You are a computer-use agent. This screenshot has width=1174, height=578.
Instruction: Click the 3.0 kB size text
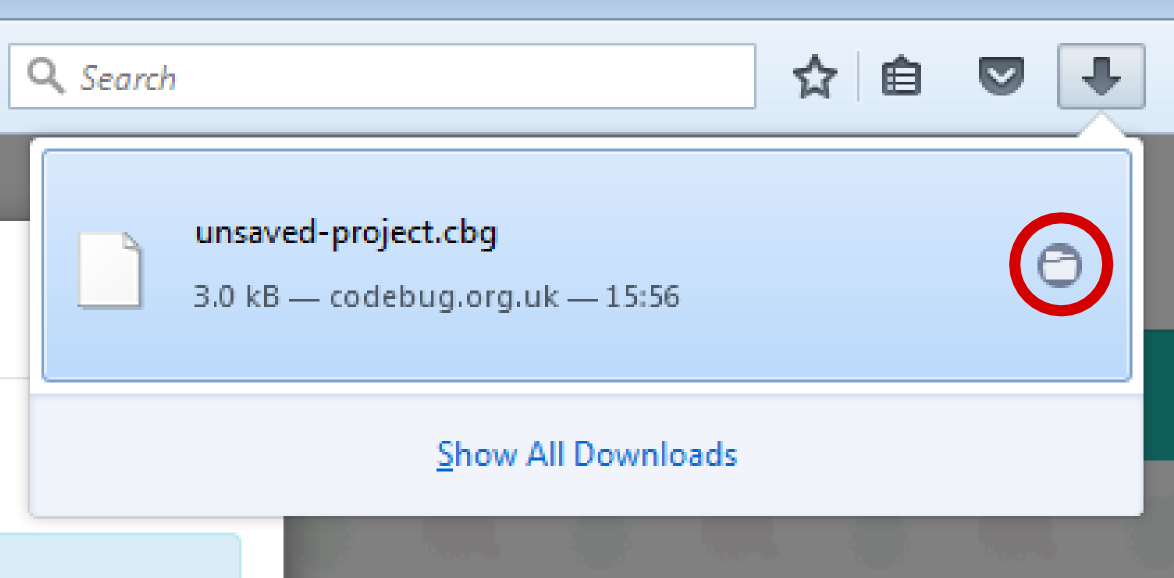click(x=237, y=298)
